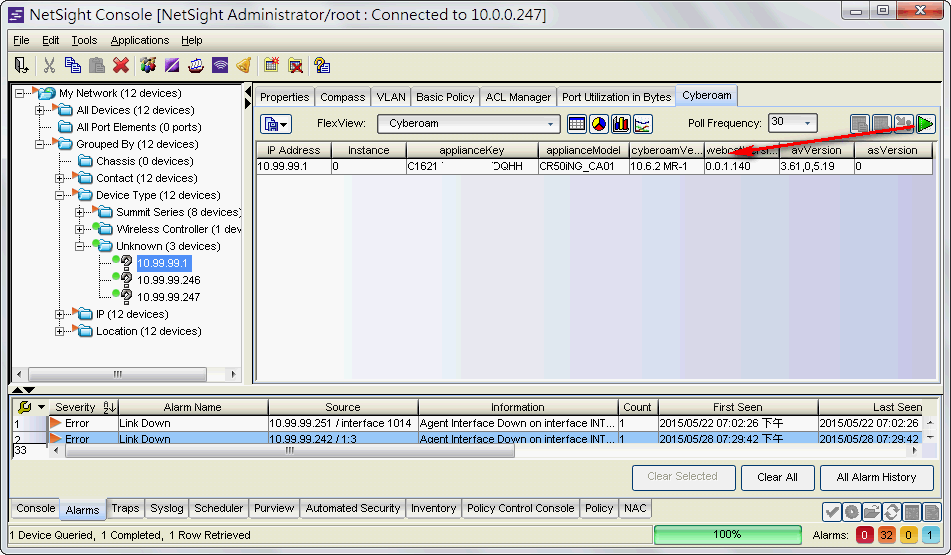
Task: Show FlexView line graph view
Action: pyautogui.click(x=642, y=124)
